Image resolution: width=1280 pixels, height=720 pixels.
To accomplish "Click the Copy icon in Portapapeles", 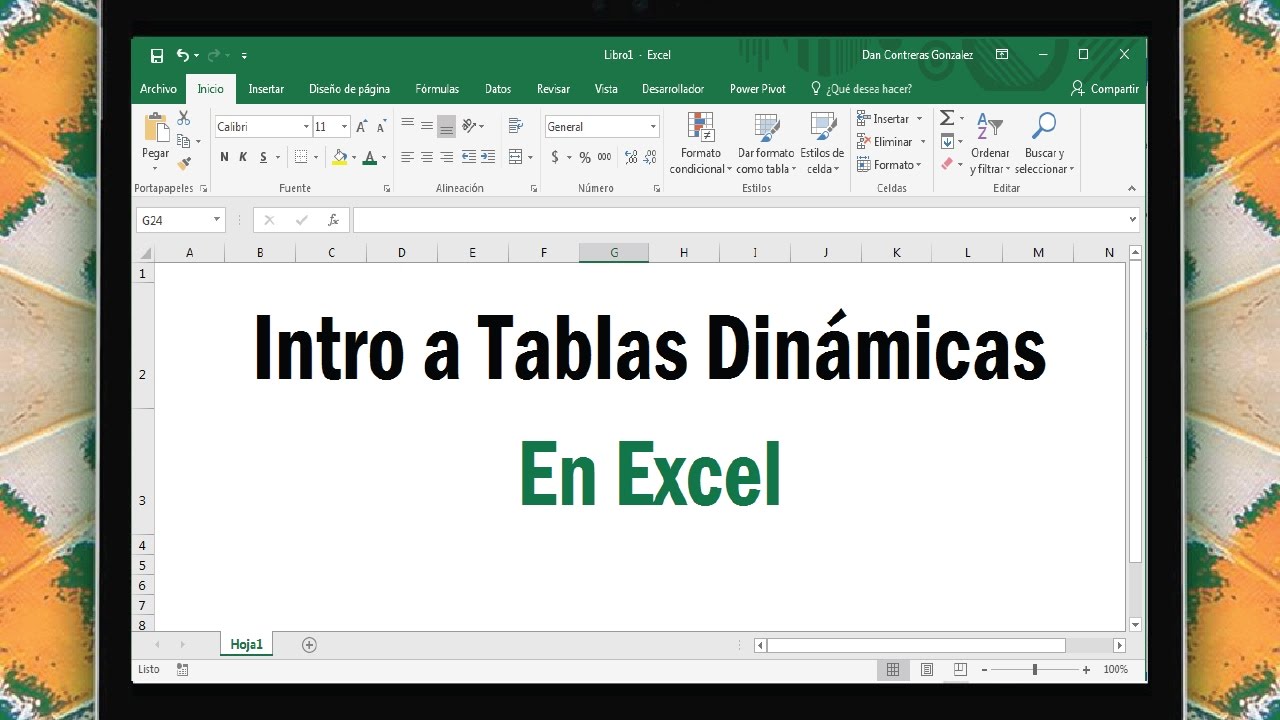I will click(x=184, y=141).
